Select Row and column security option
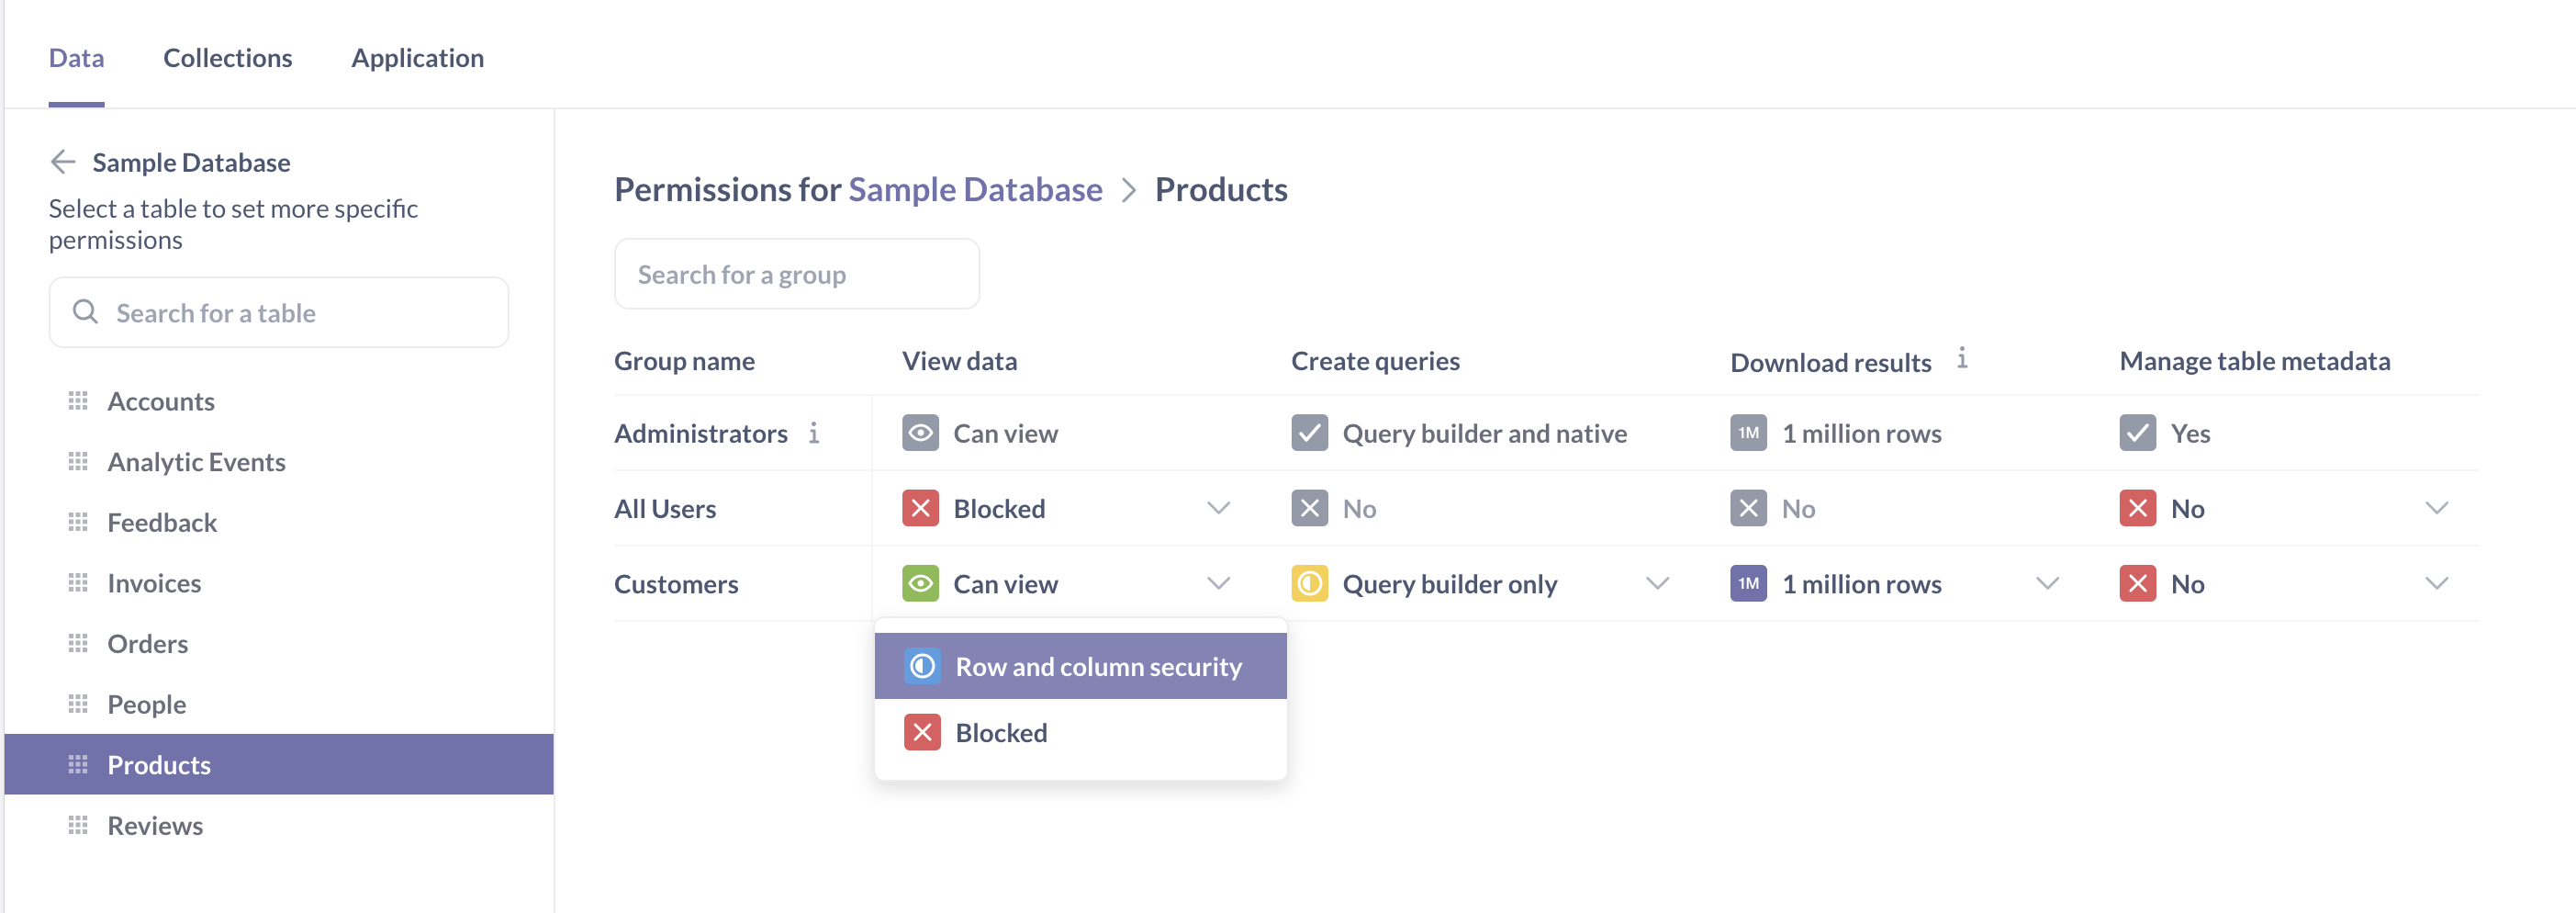 tap(1097, 667)
